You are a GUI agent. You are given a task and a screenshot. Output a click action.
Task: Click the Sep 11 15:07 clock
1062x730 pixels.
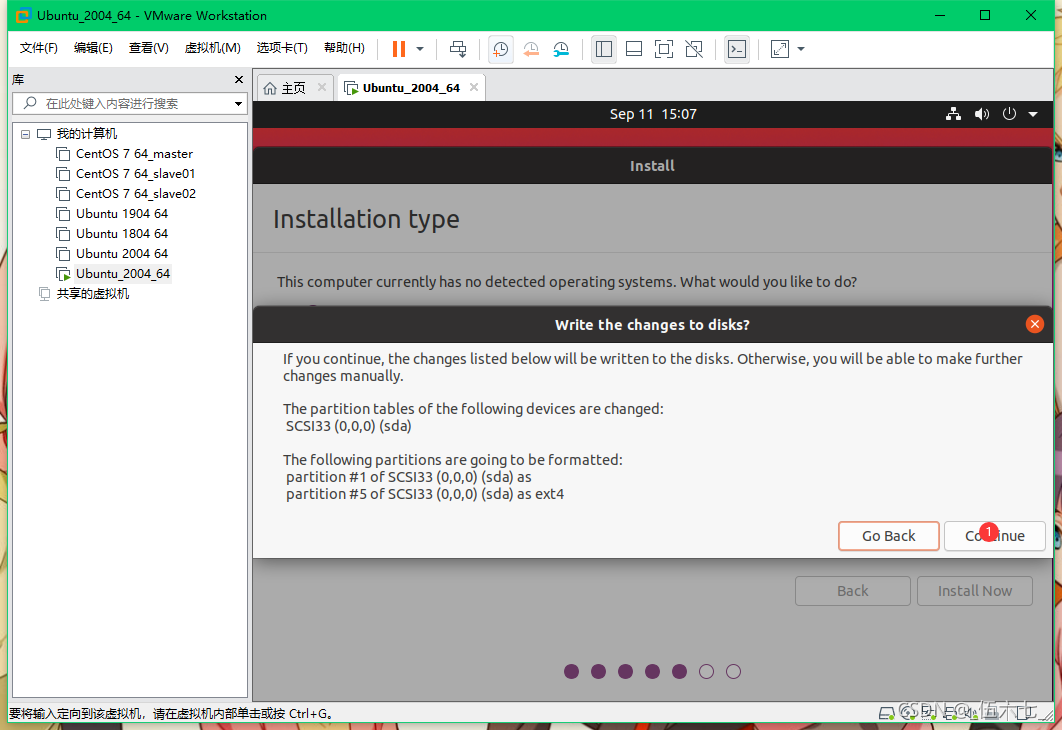653,114
